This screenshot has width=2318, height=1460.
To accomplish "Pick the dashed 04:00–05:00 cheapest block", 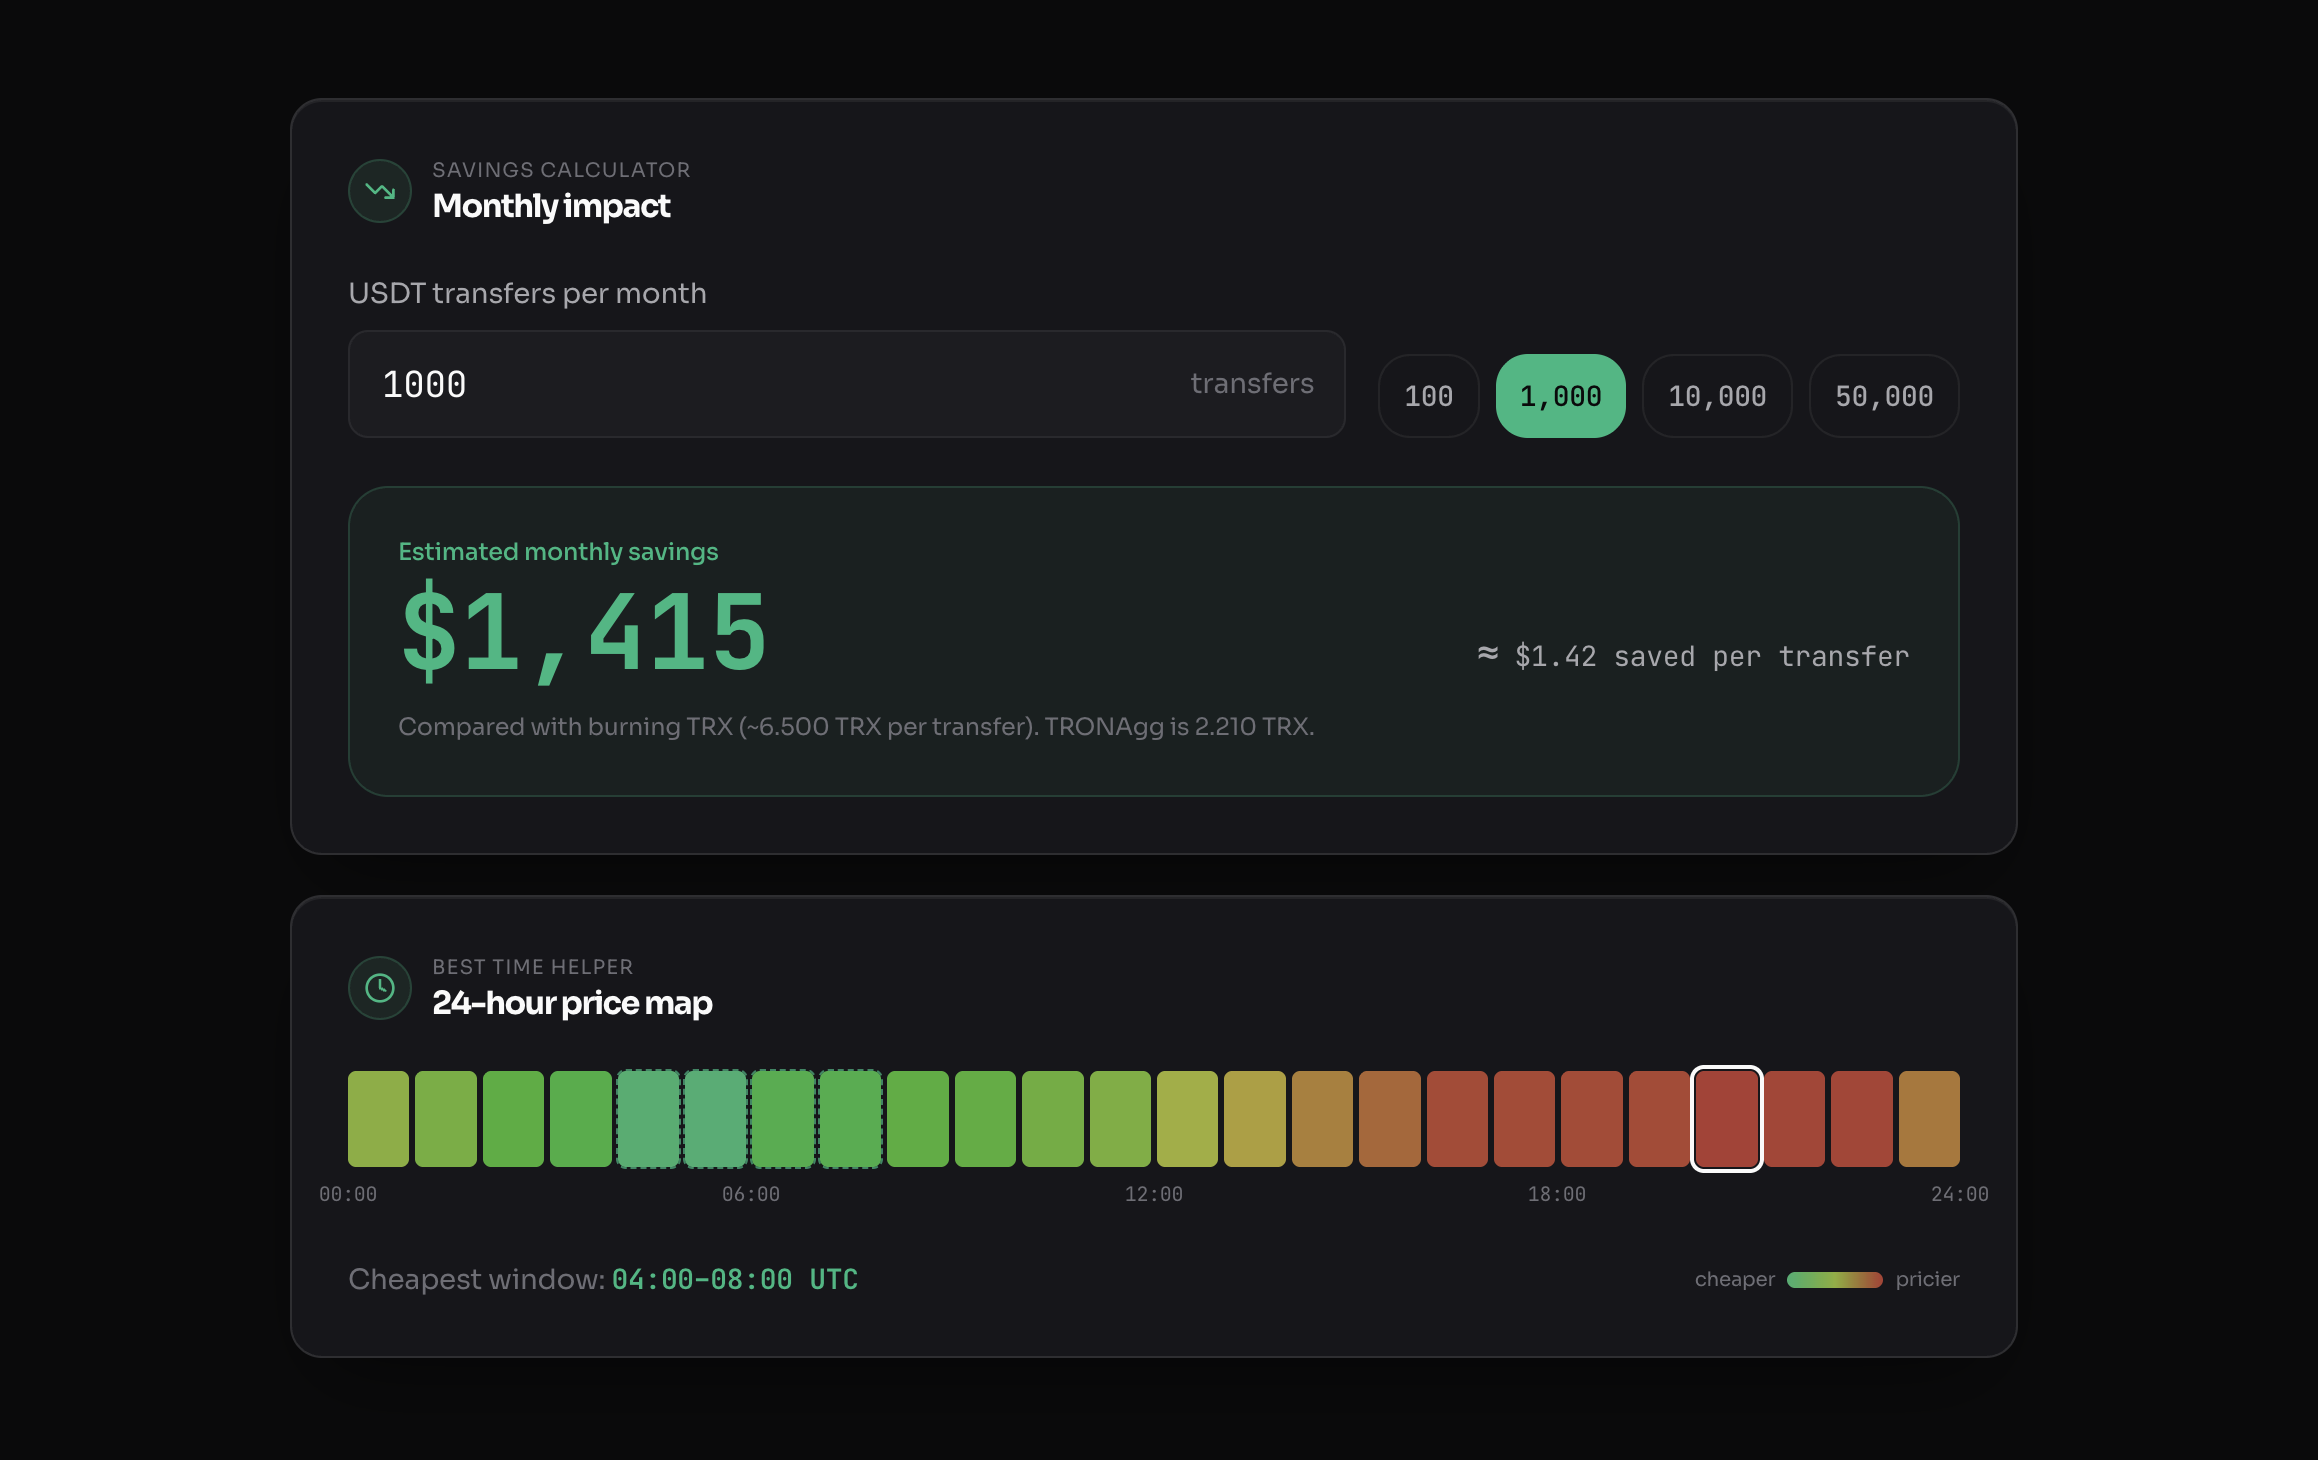I will (648, 1119).
